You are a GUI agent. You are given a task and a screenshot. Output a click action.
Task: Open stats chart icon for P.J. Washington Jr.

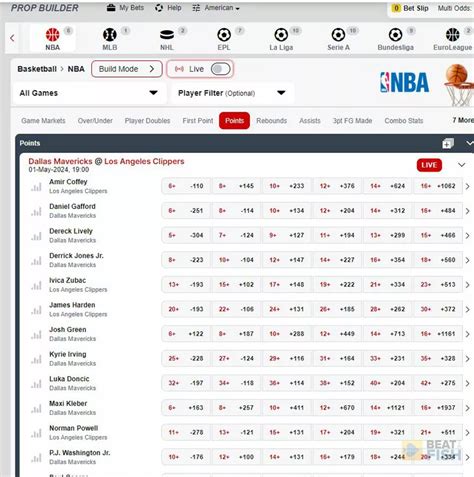pyautogui.click(x=36, y=458)
